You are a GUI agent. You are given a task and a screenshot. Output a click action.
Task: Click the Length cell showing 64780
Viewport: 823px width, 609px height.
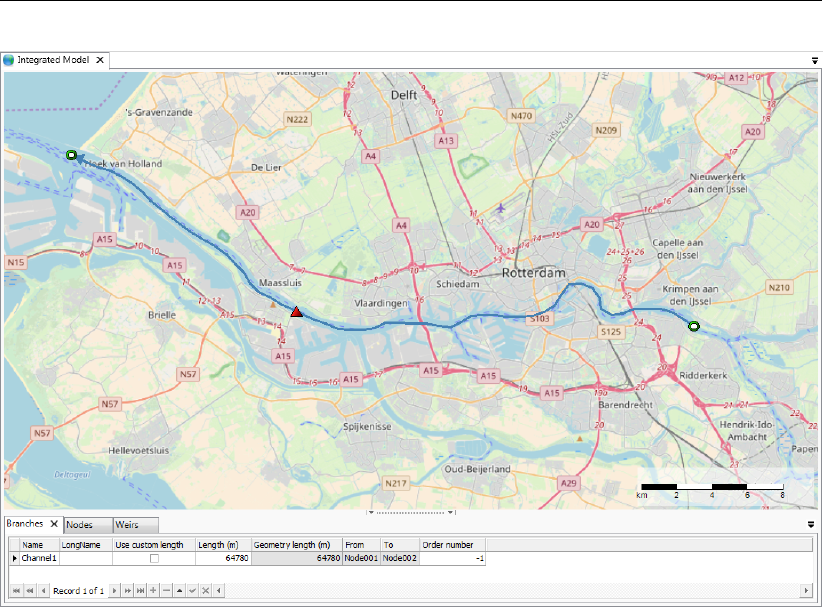coord(223,558)
